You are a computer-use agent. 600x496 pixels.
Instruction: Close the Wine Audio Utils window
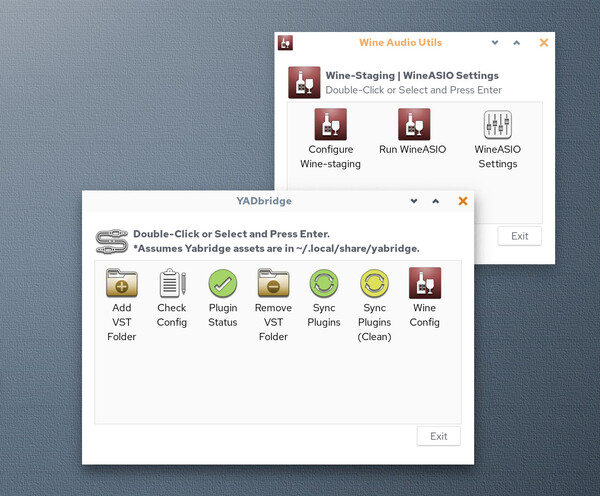pyautogui.click(x=544, y=42)
